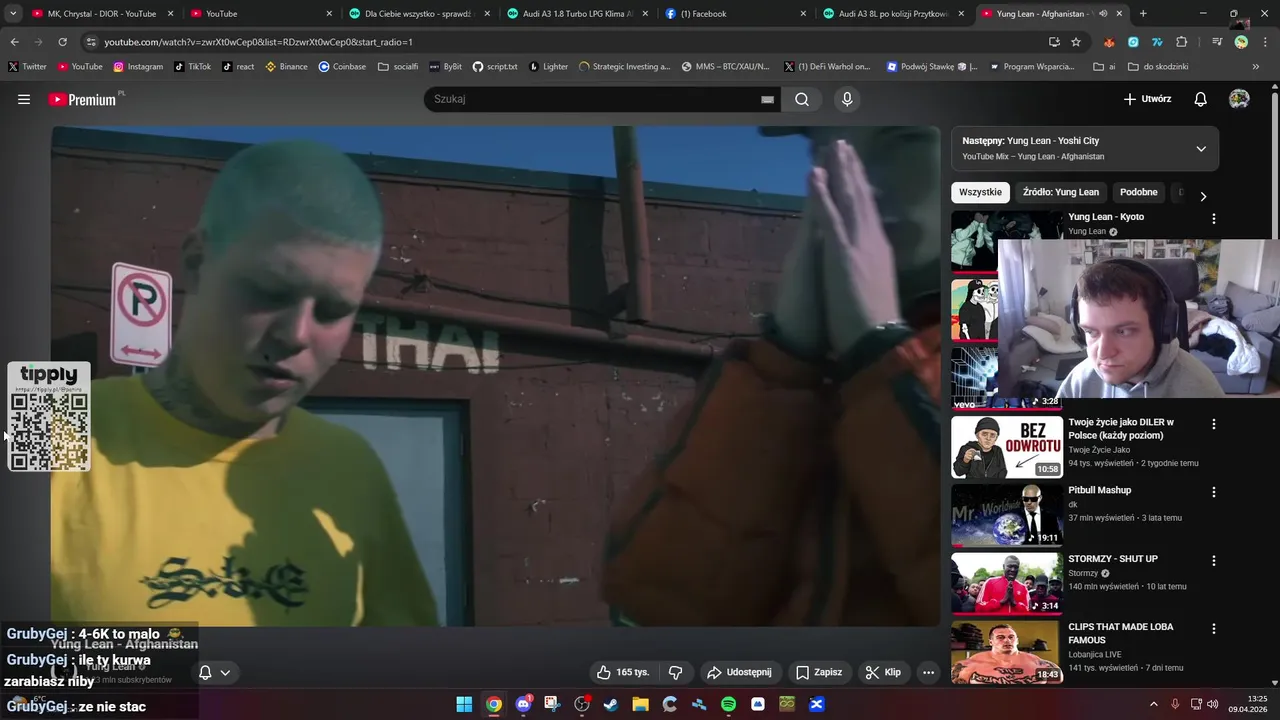Switch to MK, Chrystal - DIOR tab
This screenshot has width=1280, height=720.
[x=103, y=14]
